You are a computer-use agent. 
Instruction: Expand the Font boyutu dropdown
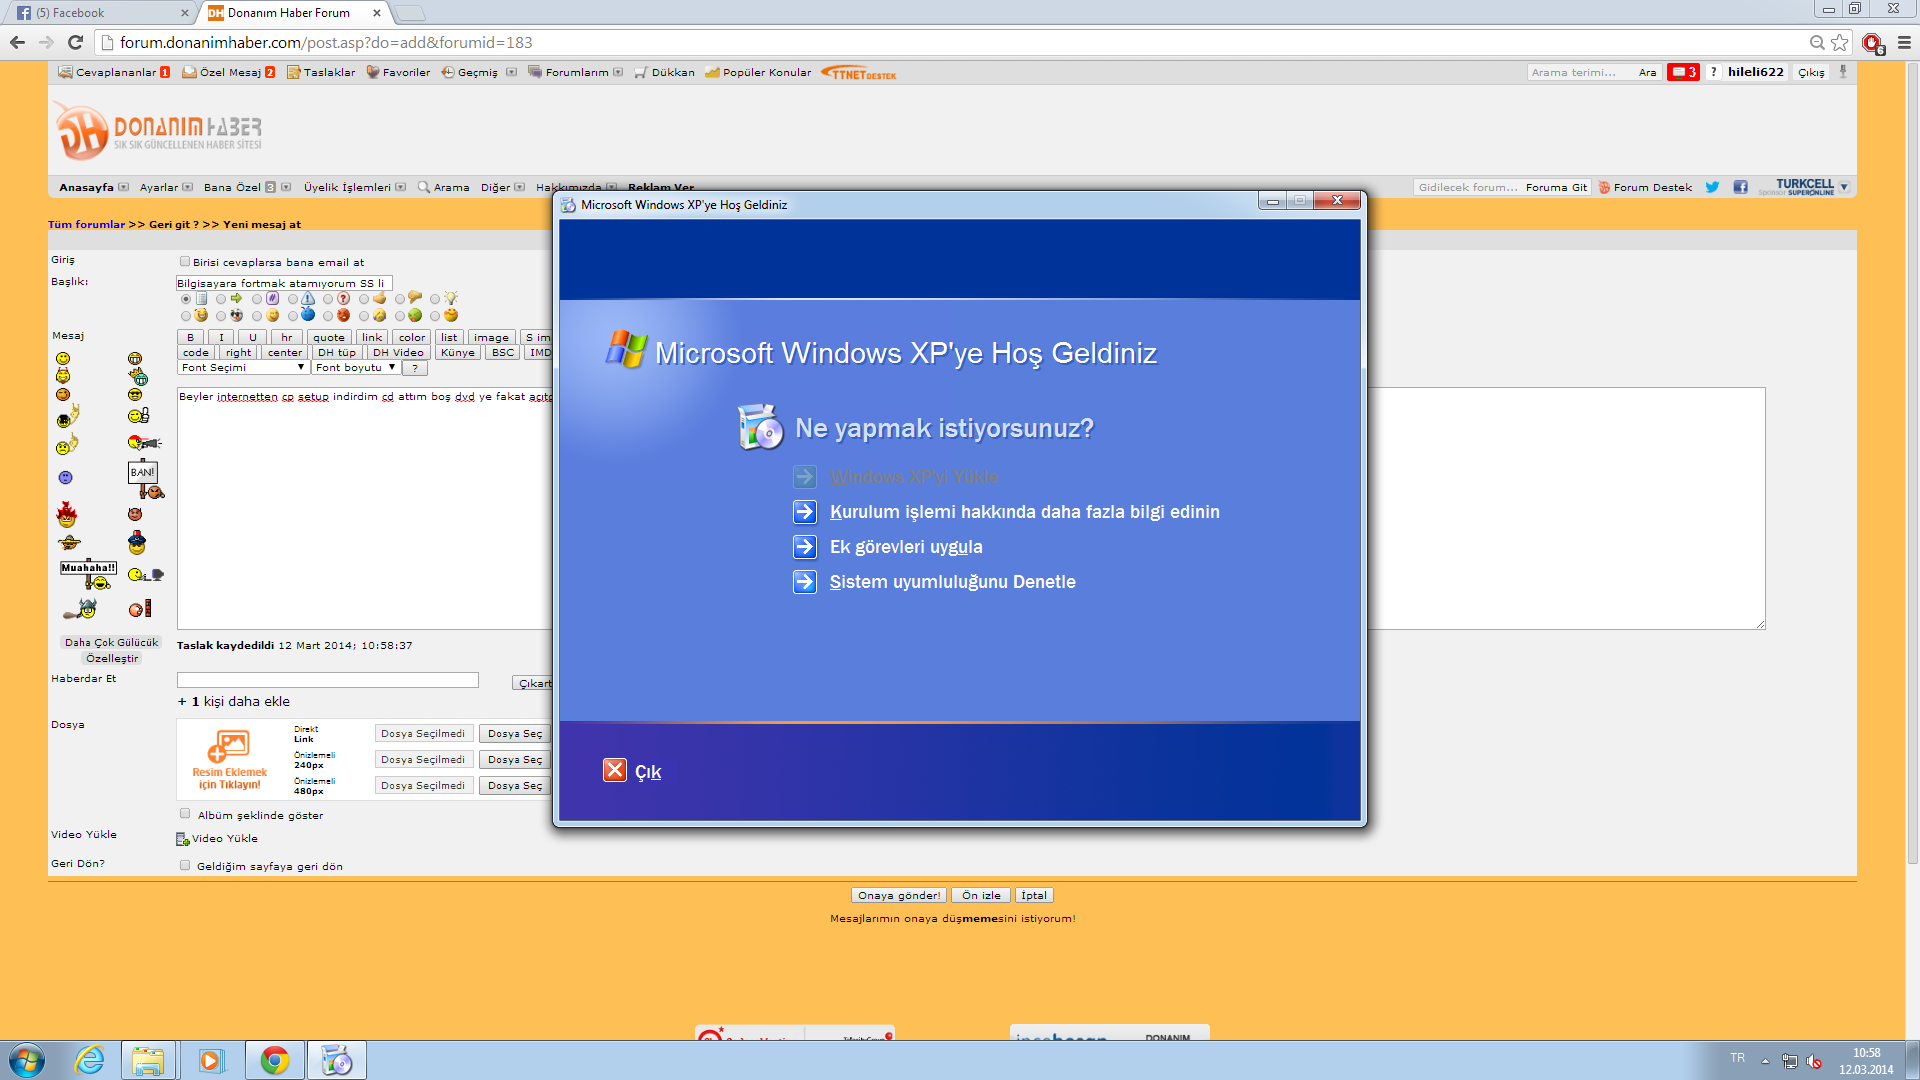[355, 368]
